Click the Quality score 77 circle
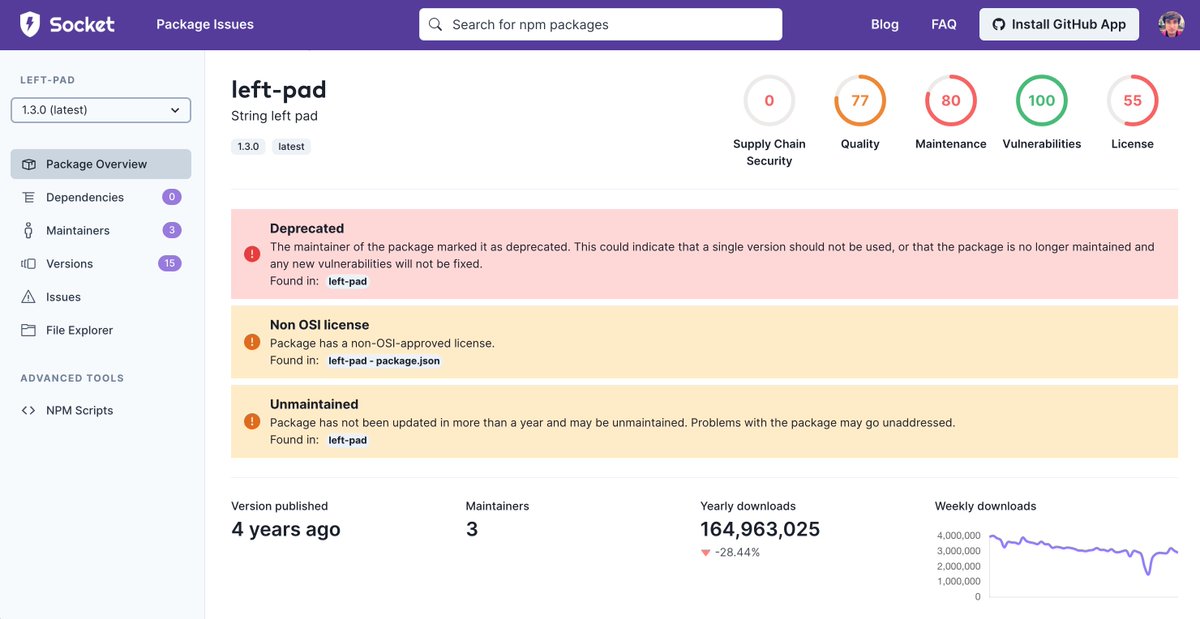This screenshot has width=1200, height=619. [x=860, y=100]
